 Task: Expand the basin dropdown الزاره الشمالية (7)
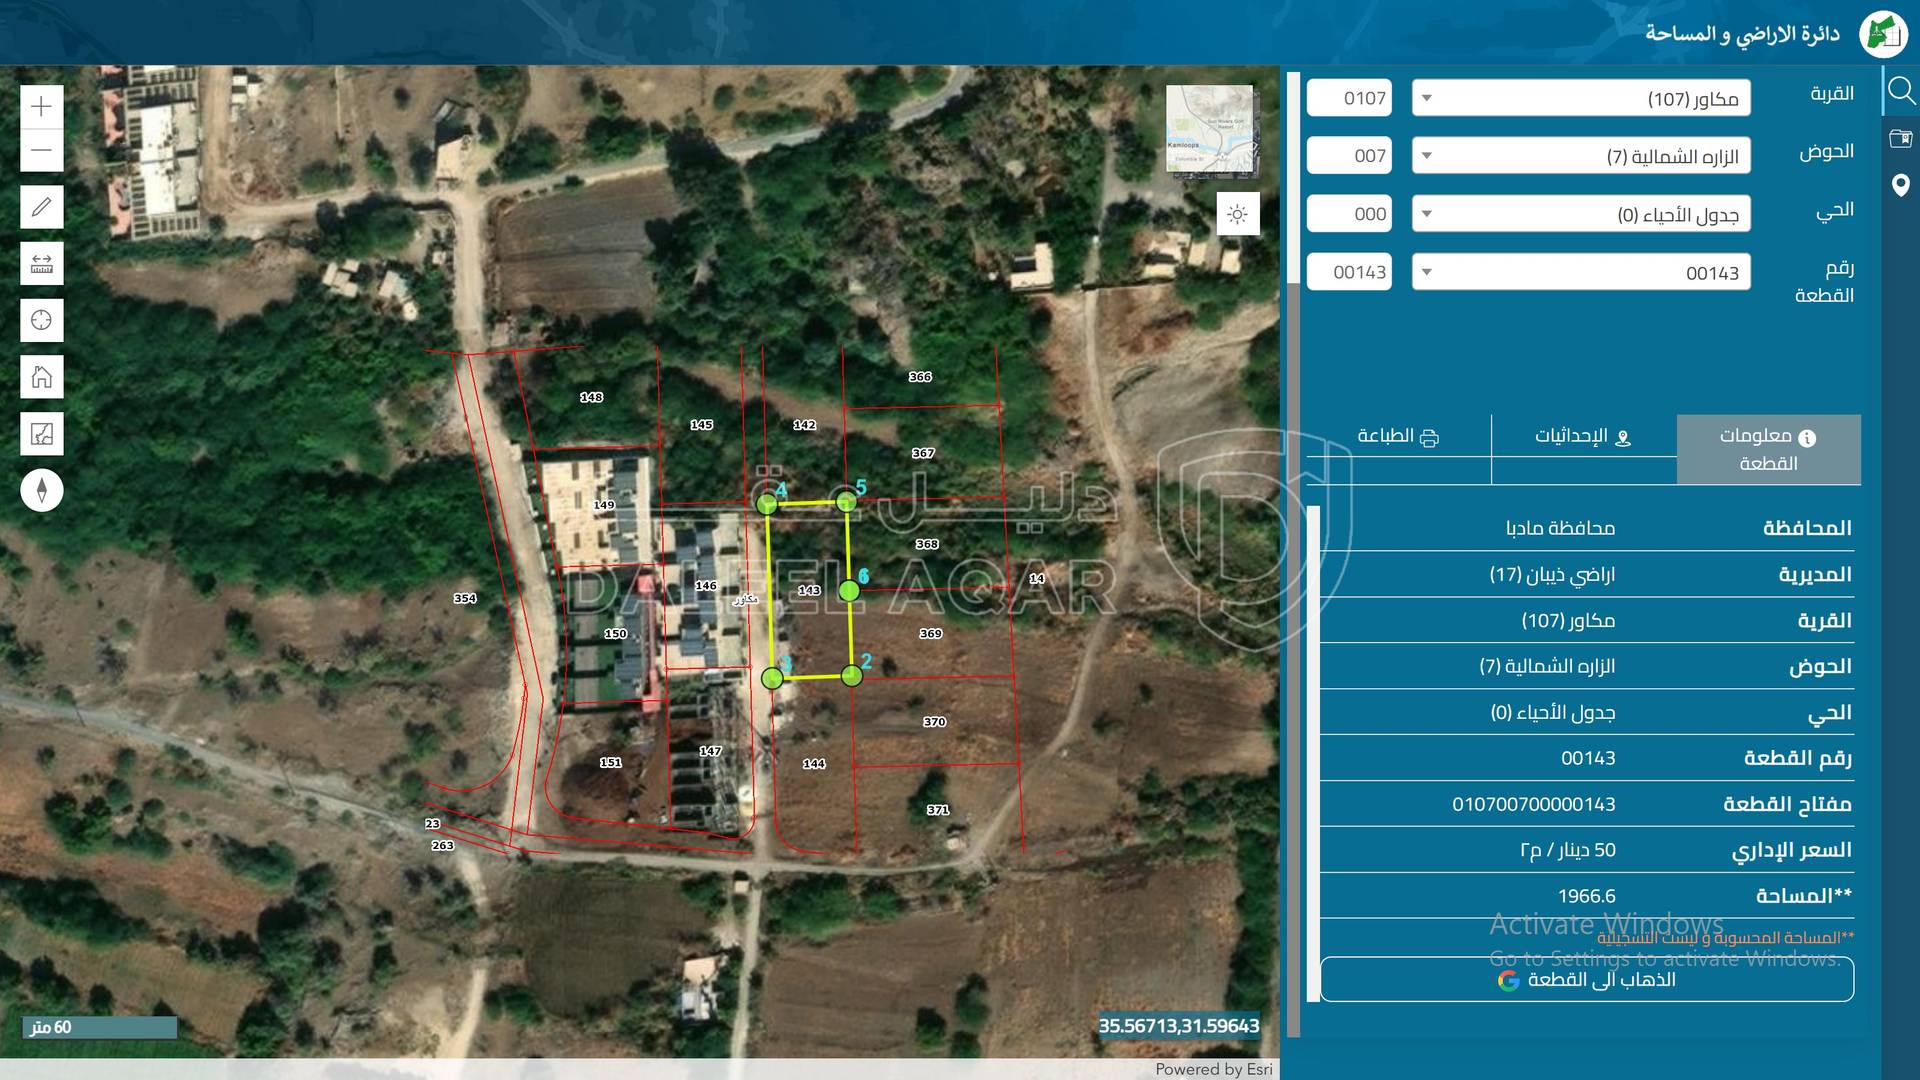[1580, 156]
